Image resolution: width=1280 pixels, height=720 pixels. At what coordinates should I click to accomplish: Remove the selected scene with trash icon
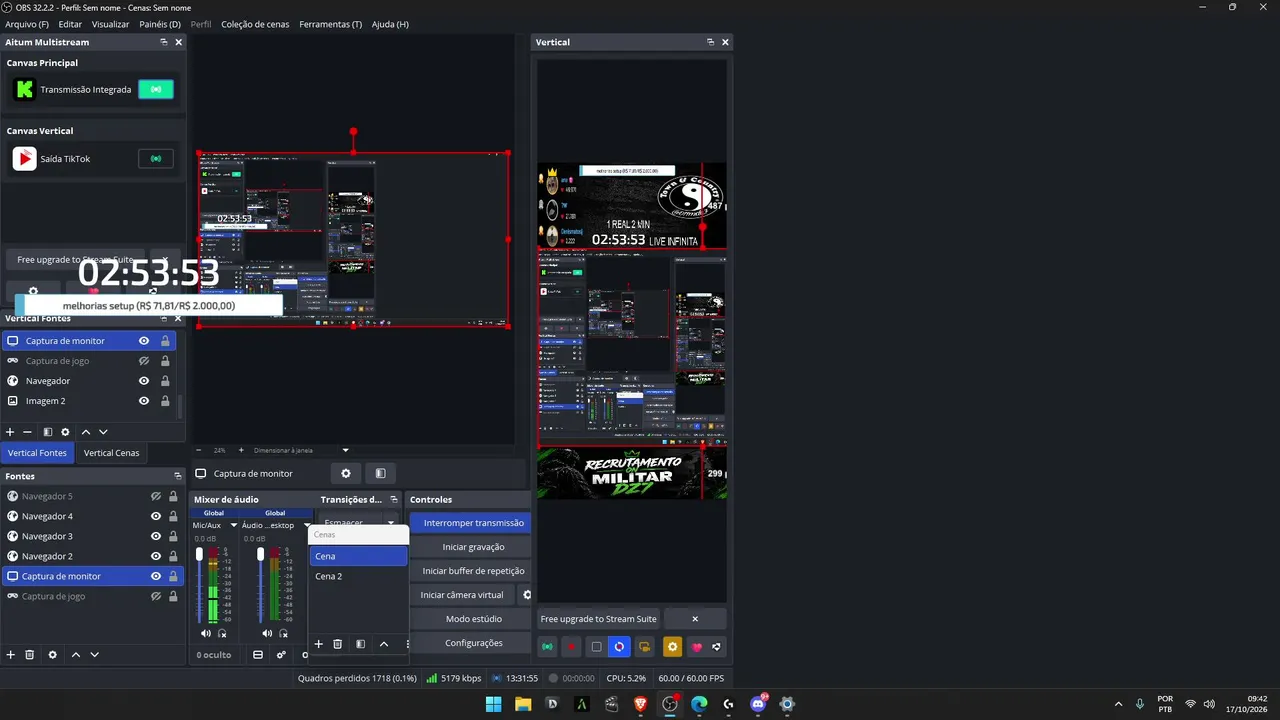(x=338, y=644)
